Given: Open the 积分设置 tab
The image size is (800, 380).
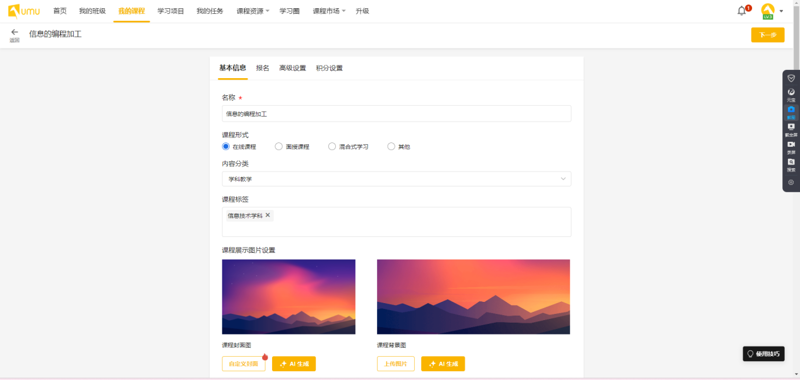Looking at the screenshot, I should 329,68.
